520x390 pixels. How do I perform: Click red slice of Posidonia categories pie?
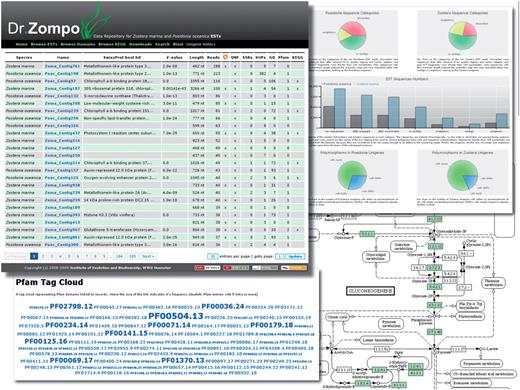pos(355,29)
